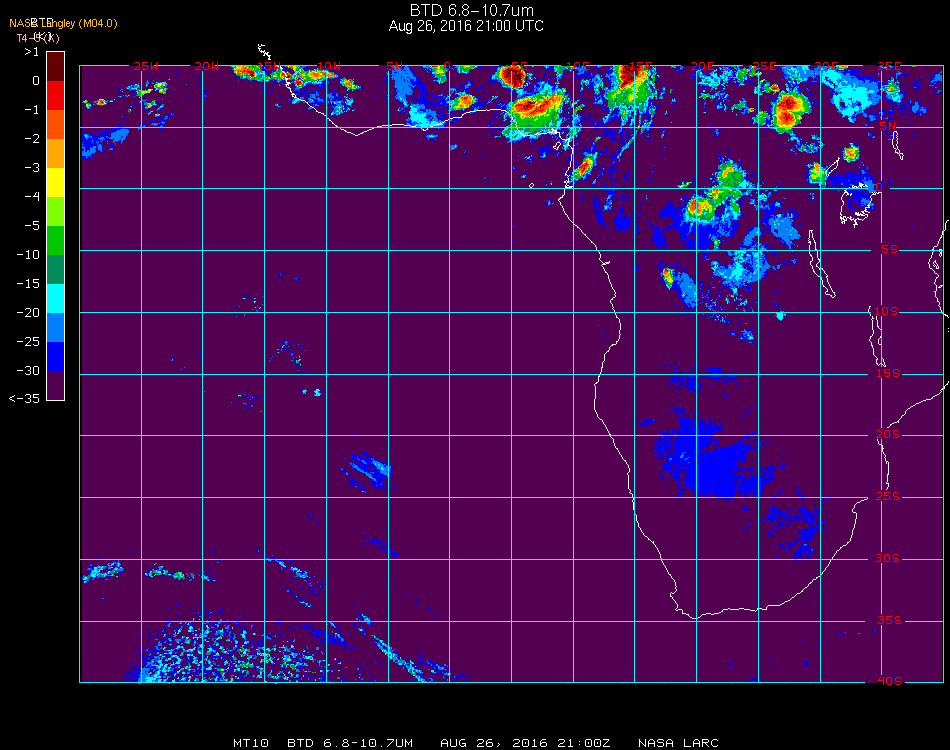Click the '30E' longitude label
Screen dimensions: 950x750
point(826,66)
